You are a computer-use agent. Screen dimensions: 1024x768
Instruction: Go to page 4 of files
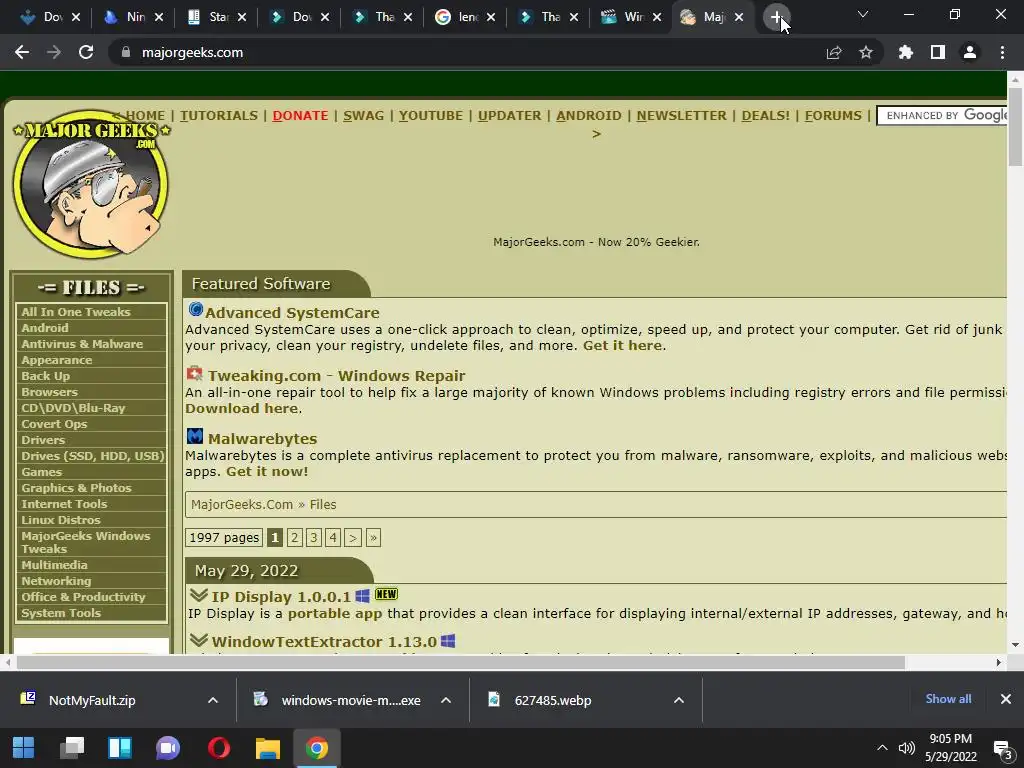pos(333,537)
